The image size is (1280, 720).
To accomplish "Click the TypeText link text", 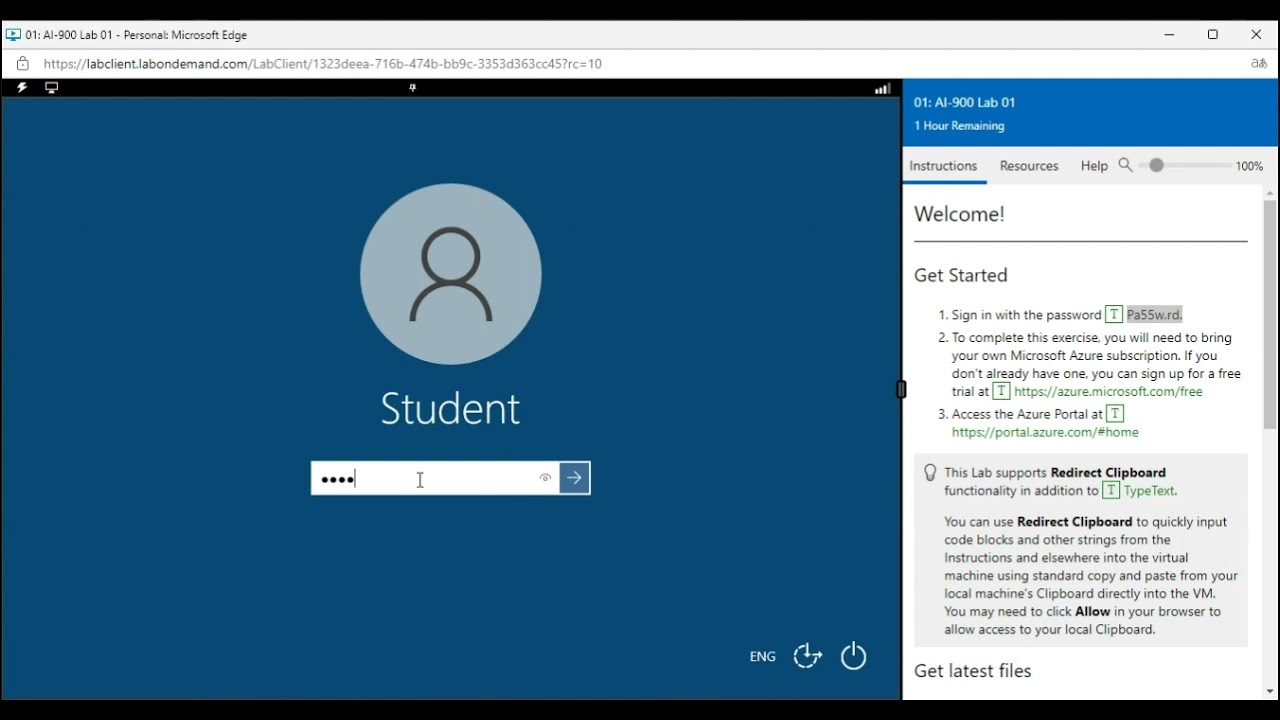I will pos(1149,491).
